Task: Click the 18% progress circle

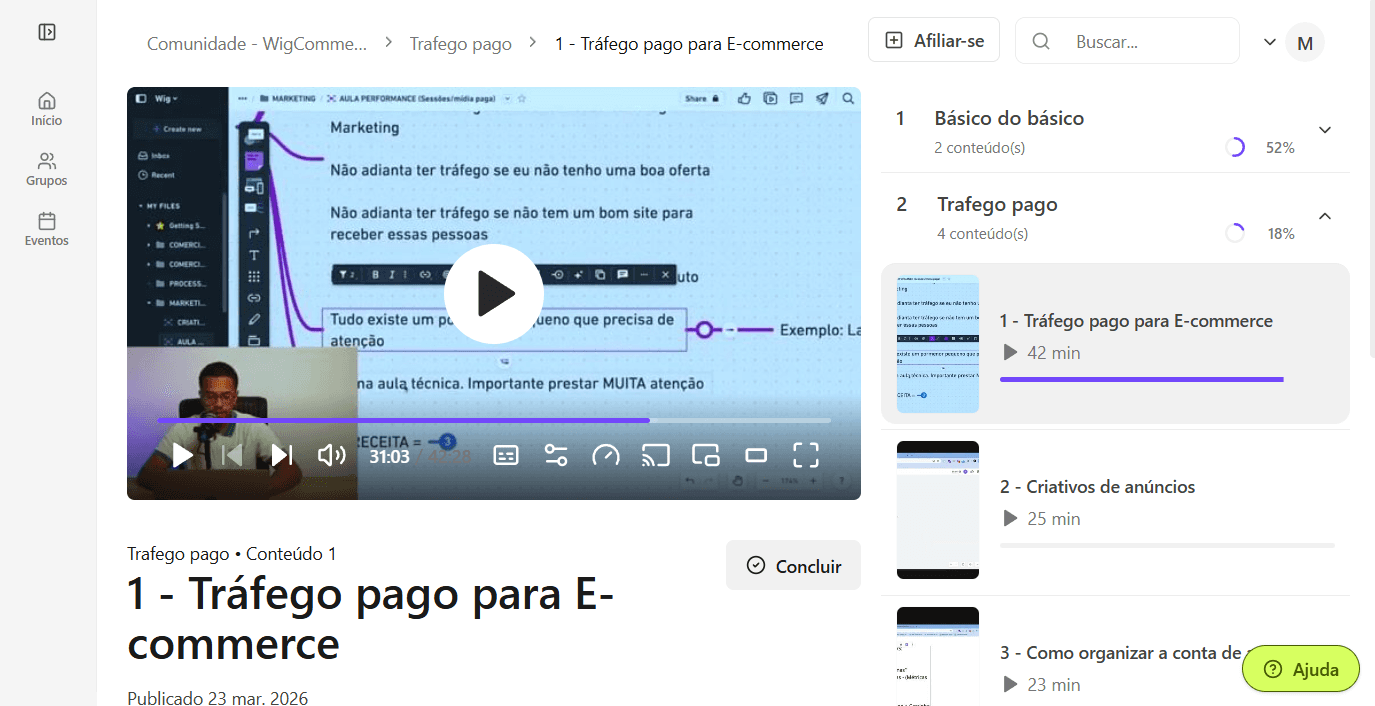Action: tap(1235, 233)
